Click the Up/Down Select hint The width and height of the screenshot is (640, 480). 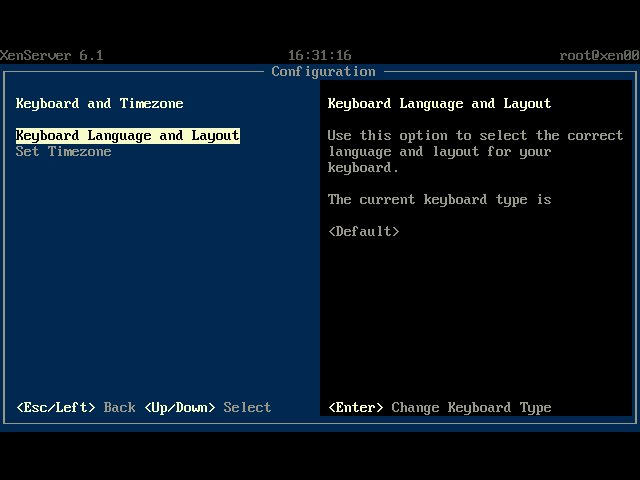[x=208, y=407]
